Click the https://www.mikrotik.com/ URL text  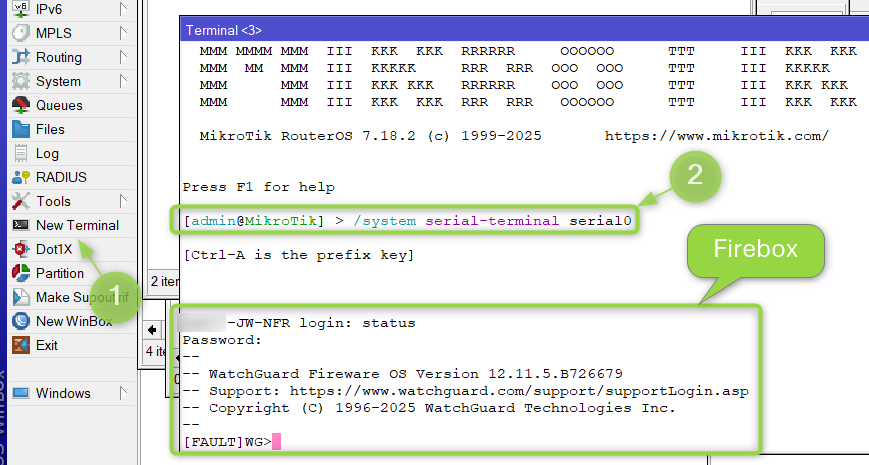tap(717, 136)
